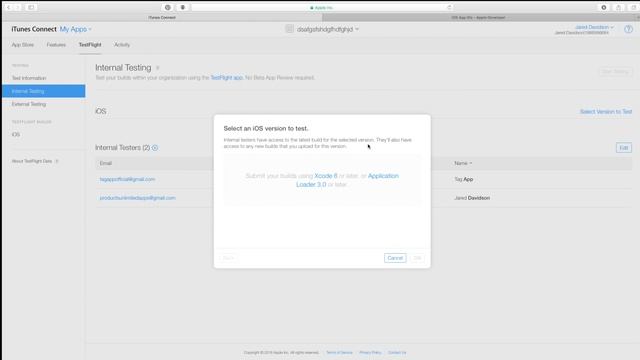The width and height of the screenshot is (640, 360).
Task: Click the Internal Testers (2) heading
Action: point(122,148)
